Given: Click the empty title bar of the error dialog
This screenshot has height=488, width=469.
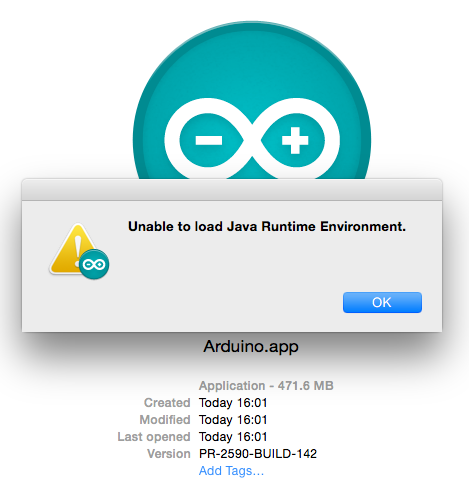Looking at the screenshot, I should tap(232, 190).
